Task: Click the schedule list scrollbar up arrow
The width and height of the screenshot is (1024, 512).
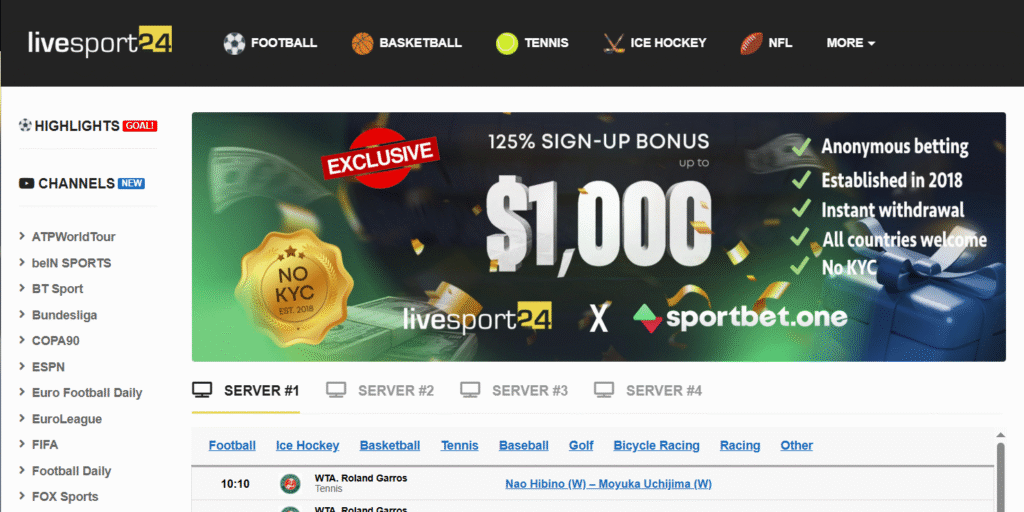Action: pos(1000,436)
